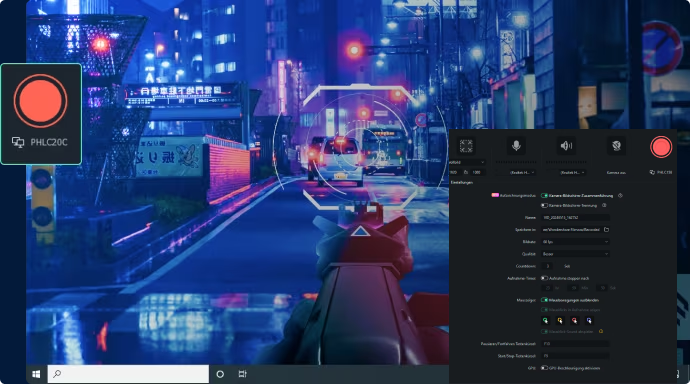Toggle Kamera-Bildschirm-Trennung switch

pos(544,205)
